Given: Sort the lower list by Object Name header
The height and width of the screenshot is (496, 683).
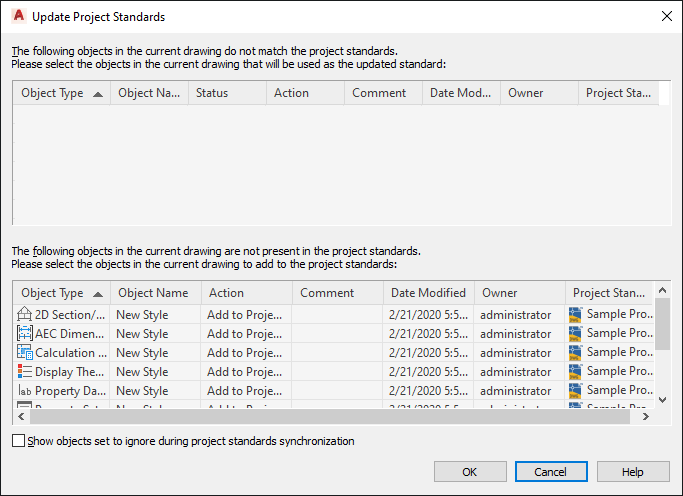Looking at the screenshot, I should point(153,293).
